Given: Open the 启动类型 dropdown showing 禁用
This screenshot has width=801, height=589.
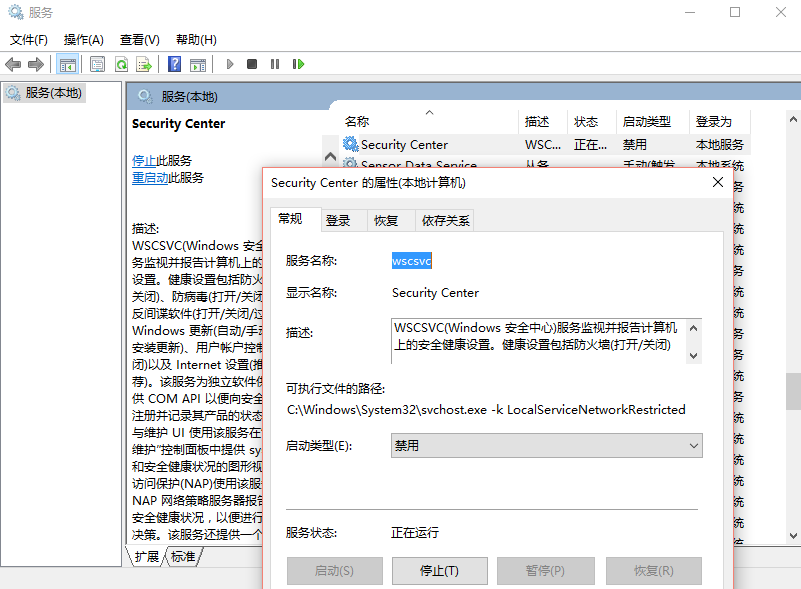Looking at the screenshot, I should (546, 446).
